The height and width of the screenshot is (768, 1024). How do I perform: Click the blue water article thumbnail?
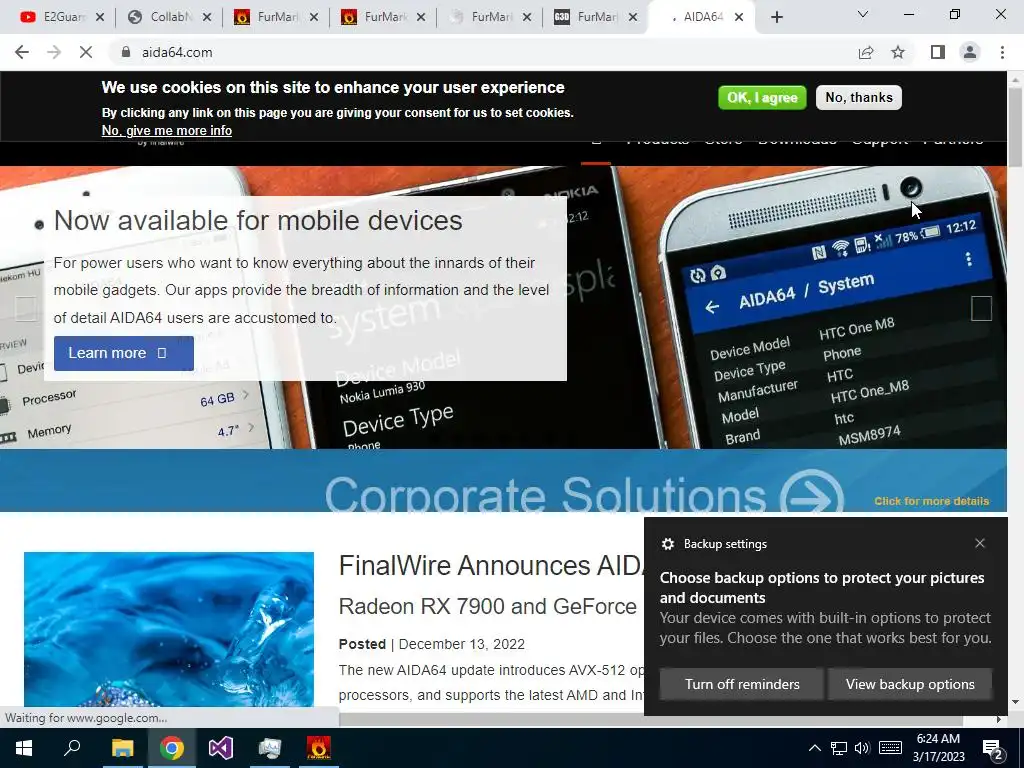(x=169, y=629)
